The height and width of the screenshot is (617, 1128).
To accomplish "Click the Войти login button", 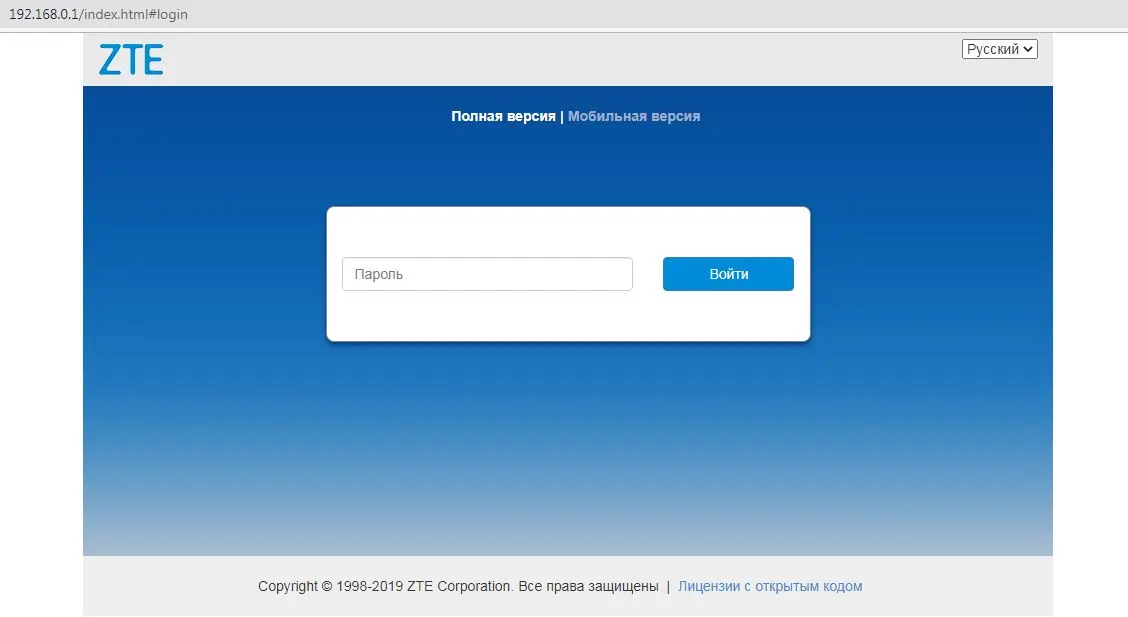I will point(728,274).
